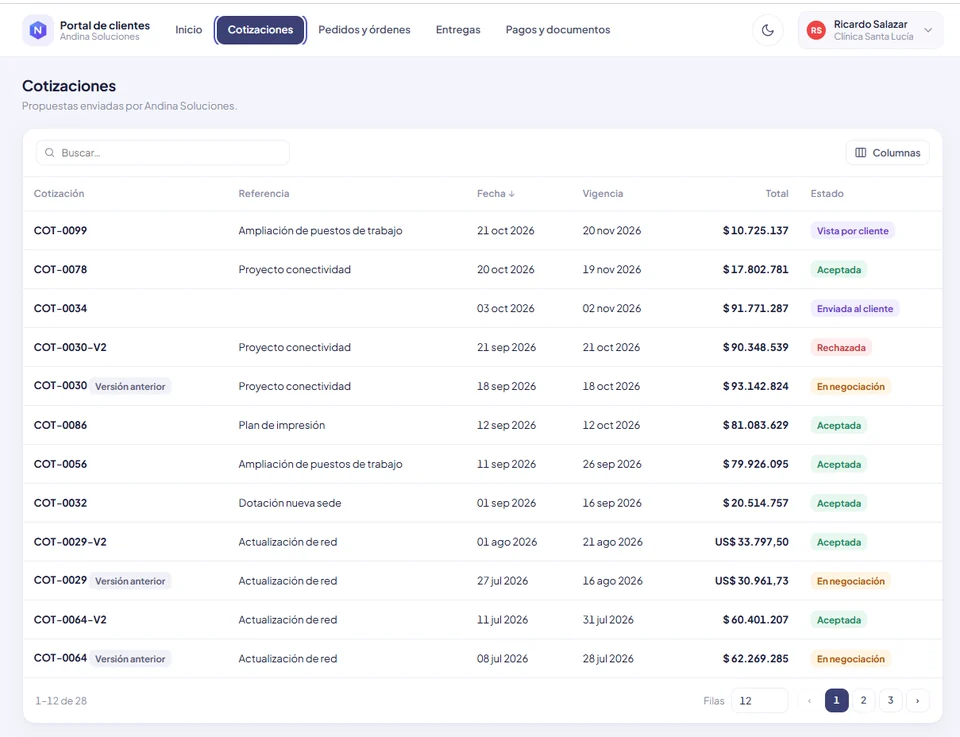Sort by the Vigencia column header
This screenshot has width=960, height=737.
click(x=602, y=193)
